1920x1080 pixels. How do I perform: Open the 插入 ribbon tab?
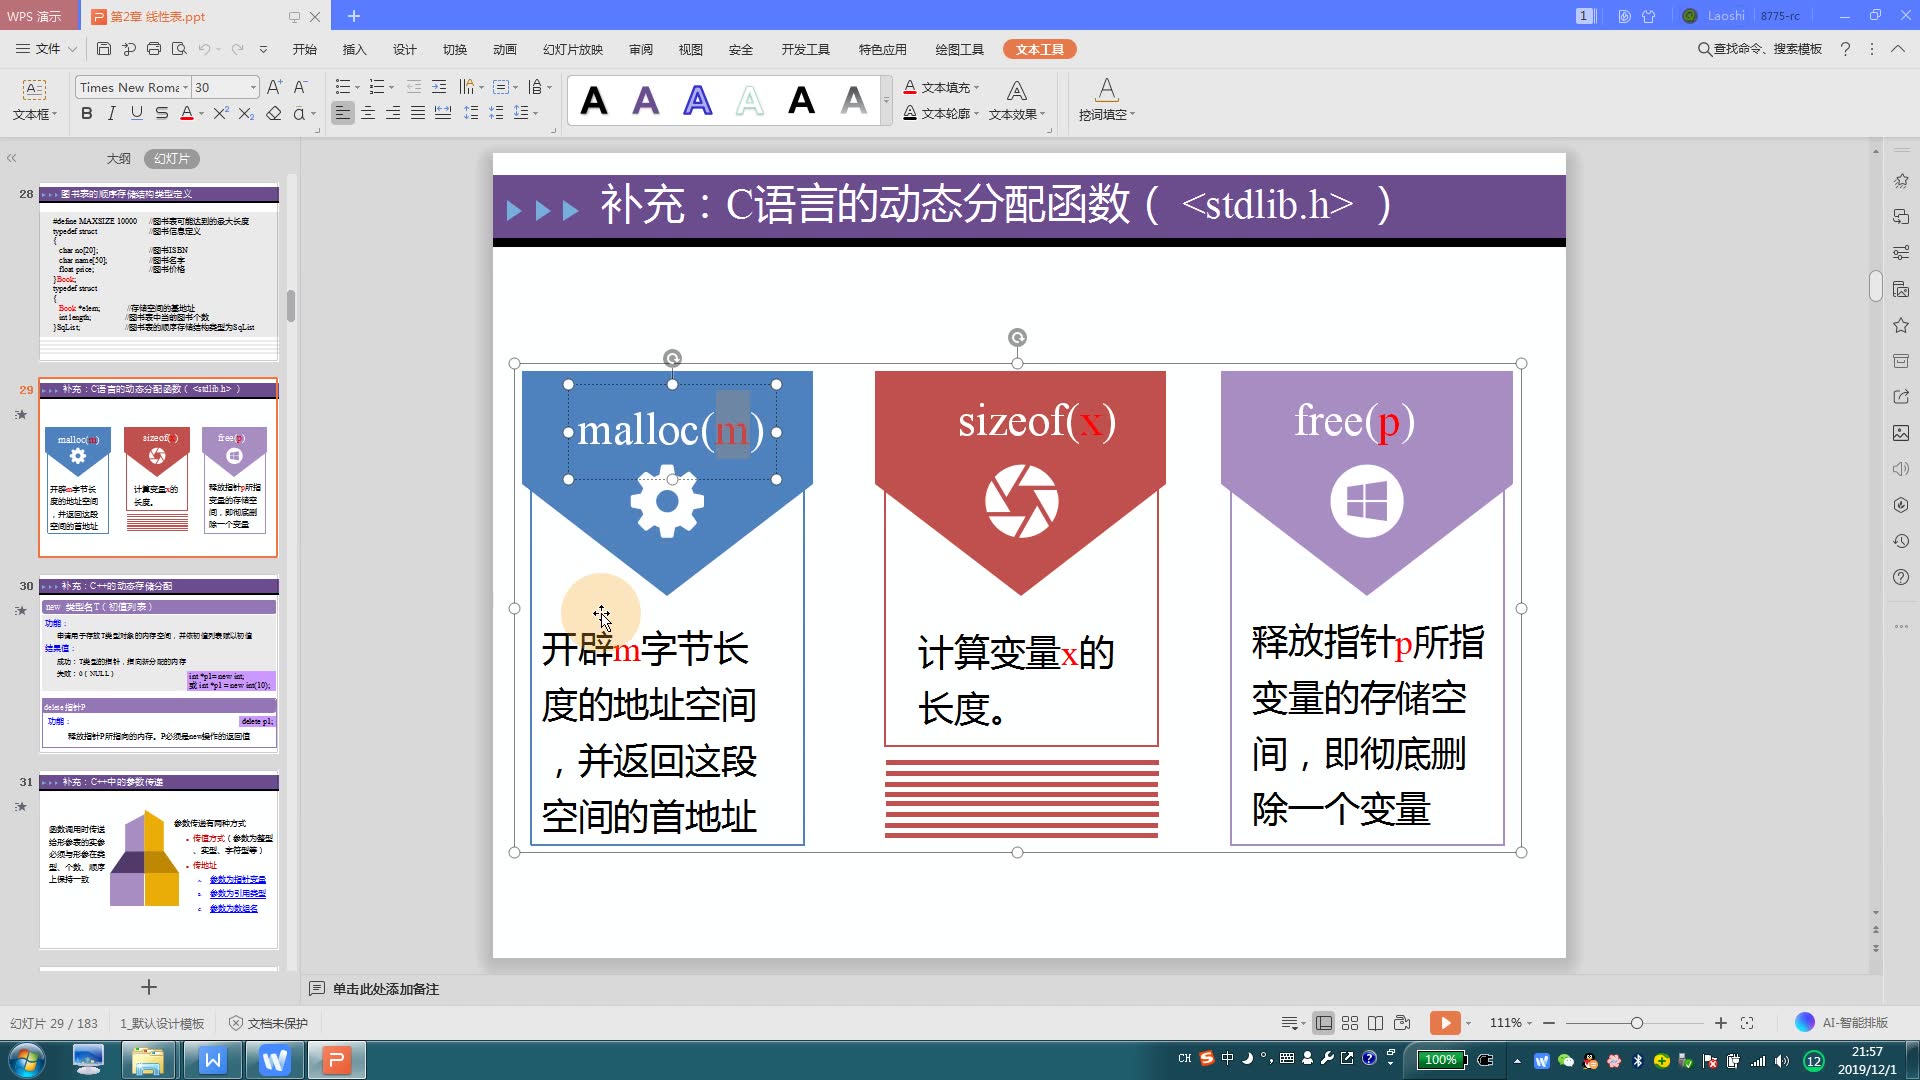(354, 49)
